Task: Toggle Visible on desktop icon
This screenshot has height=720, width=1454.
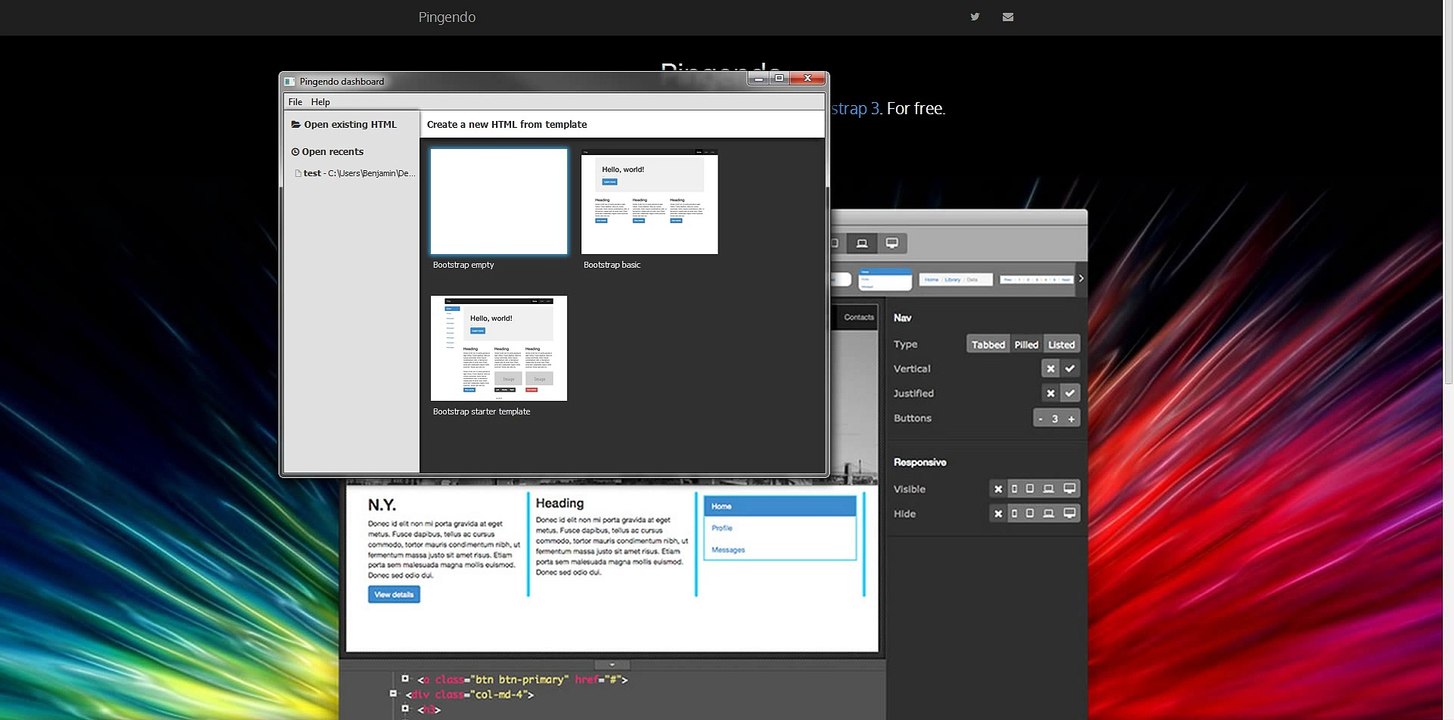Action: pyautogui.click(x=1069, y=489)
